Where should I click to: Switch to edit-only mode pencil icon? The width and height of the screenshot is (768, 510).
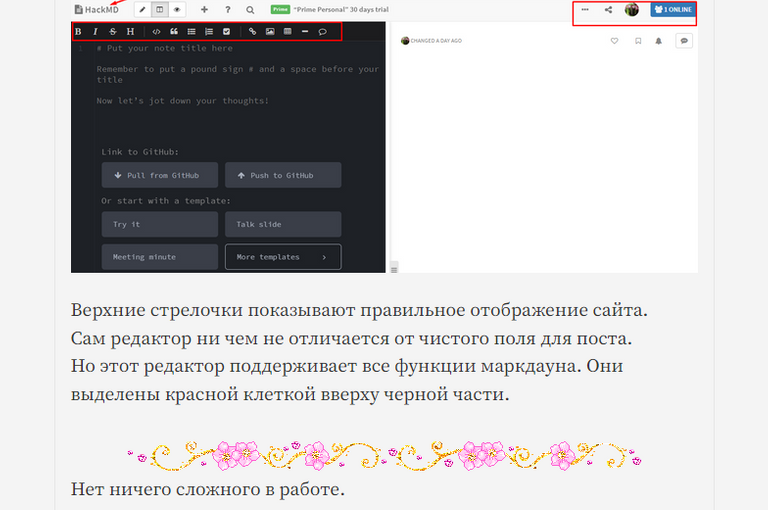[x=143, y=9]
